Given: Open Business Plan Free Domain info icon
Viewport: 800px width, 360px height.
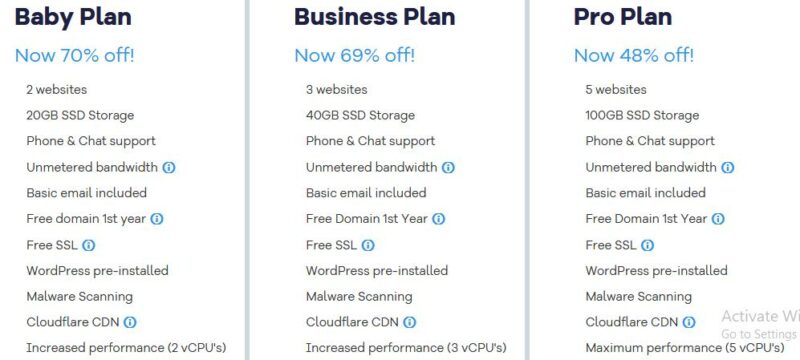Looking at the screenshot, I should tap(439, 219).
